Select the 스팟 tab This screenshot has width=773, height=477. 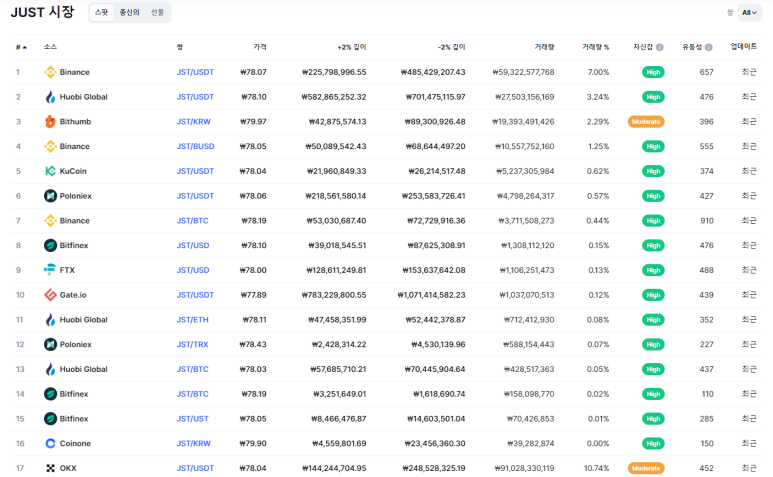102,12
